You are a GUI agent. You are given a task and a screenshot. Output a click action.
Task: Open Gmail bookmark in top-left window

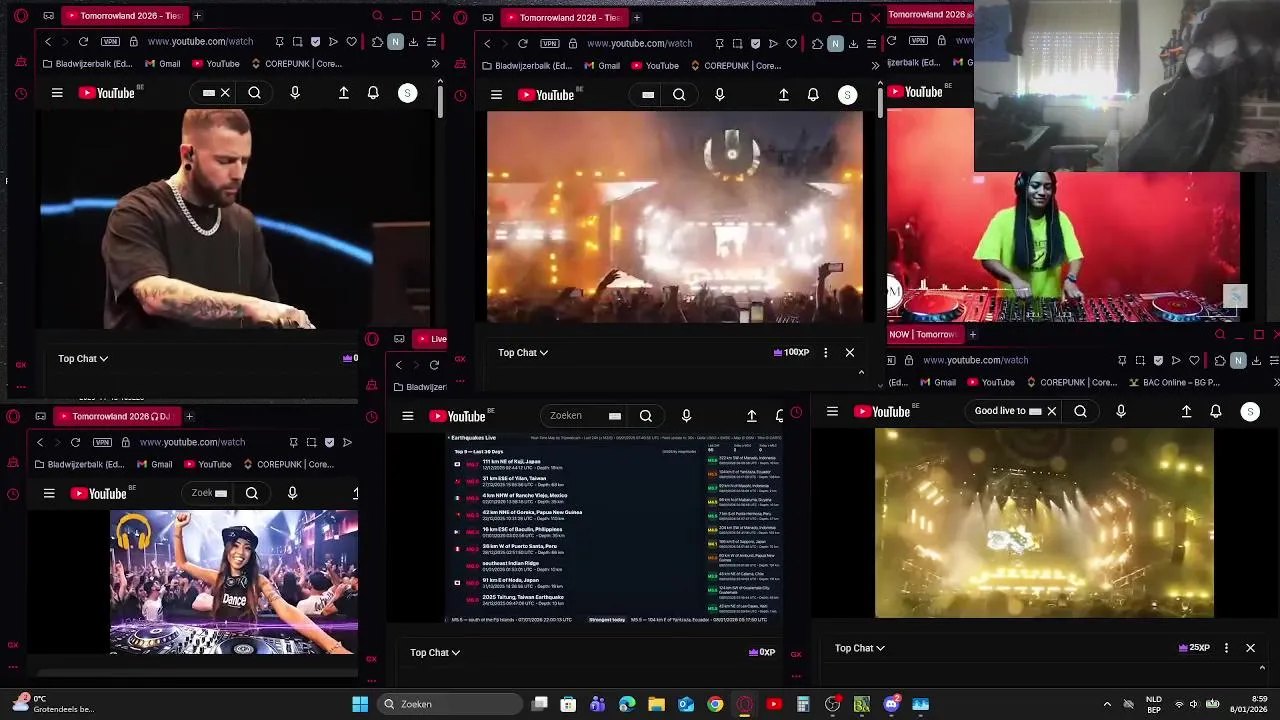click(162, 64)
